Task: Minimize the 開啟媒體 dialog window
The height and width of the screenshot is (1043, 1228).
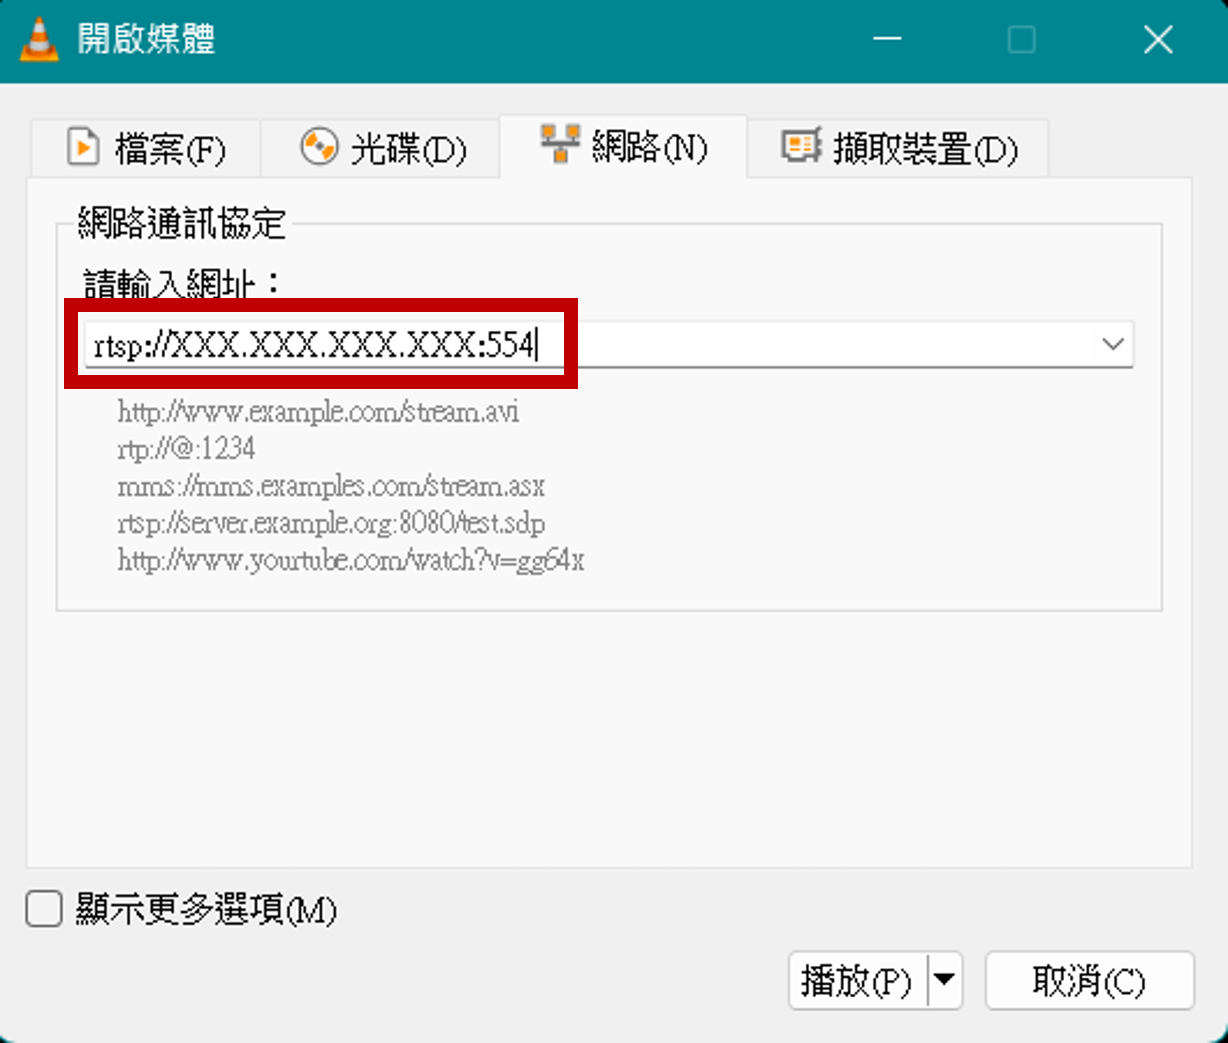Action: (x=887, y=40)
